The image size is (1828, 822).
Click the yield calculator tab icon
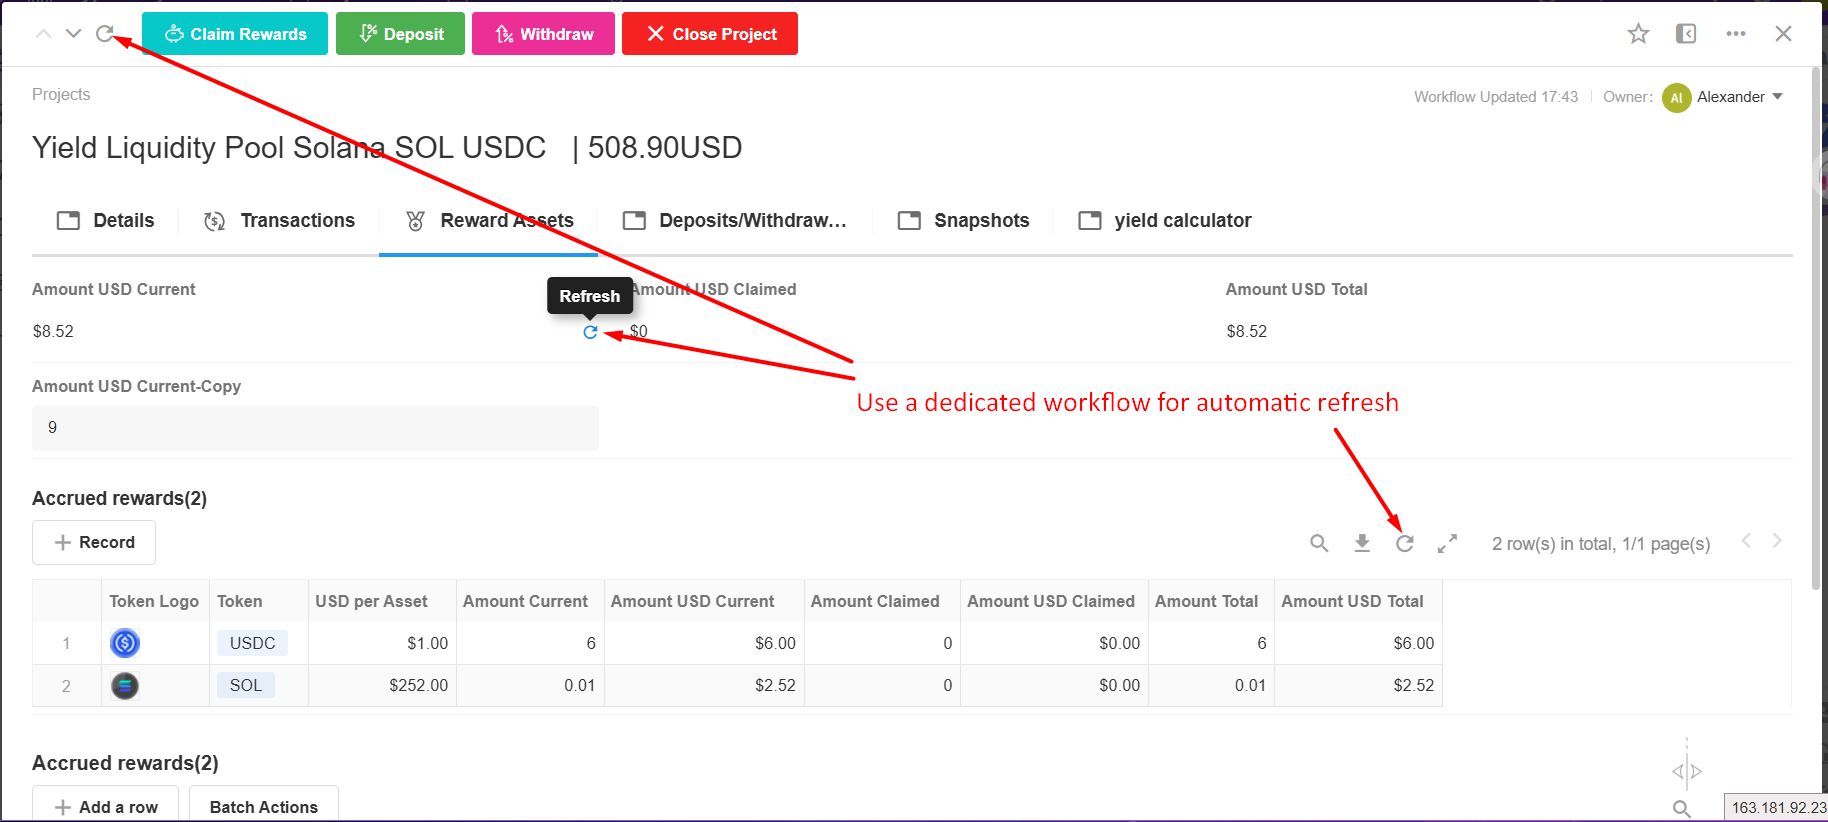(1090, 221)
